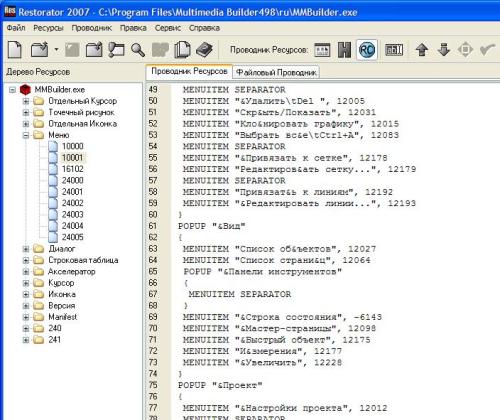Image resolution: width=500 pixels, height=420 pixels.
Task: Switch to the Файловый Проводник tab
Action: [276, 72]
